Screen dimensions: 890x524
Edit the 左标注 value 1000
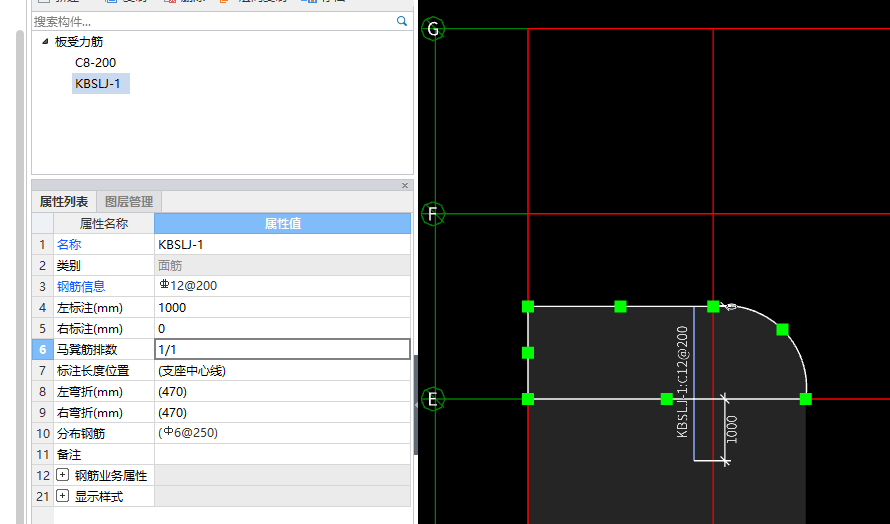(283, 308)
